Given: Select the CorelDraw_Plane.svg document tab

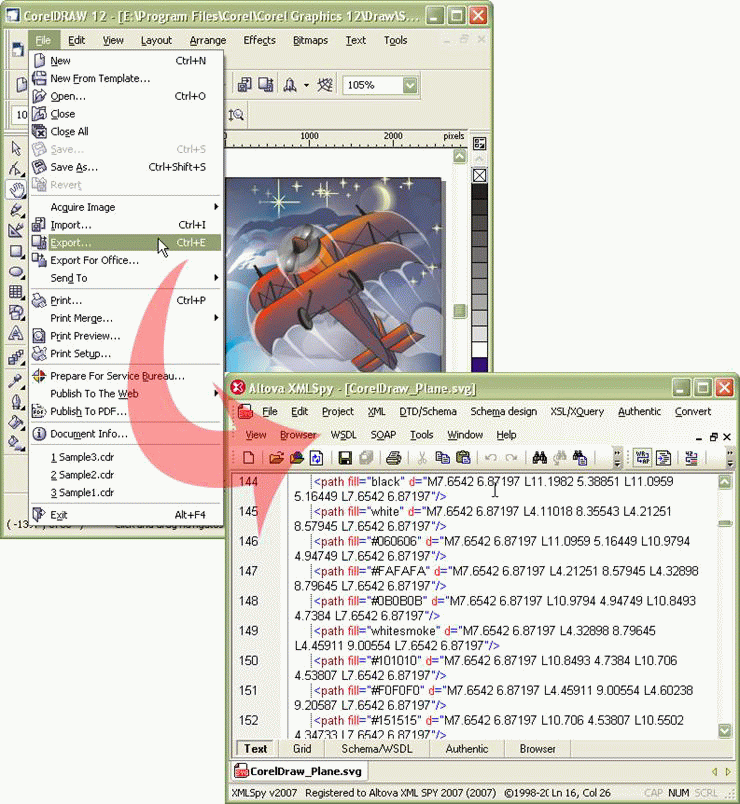Looking at the screenshot, I should coord(298,771).
